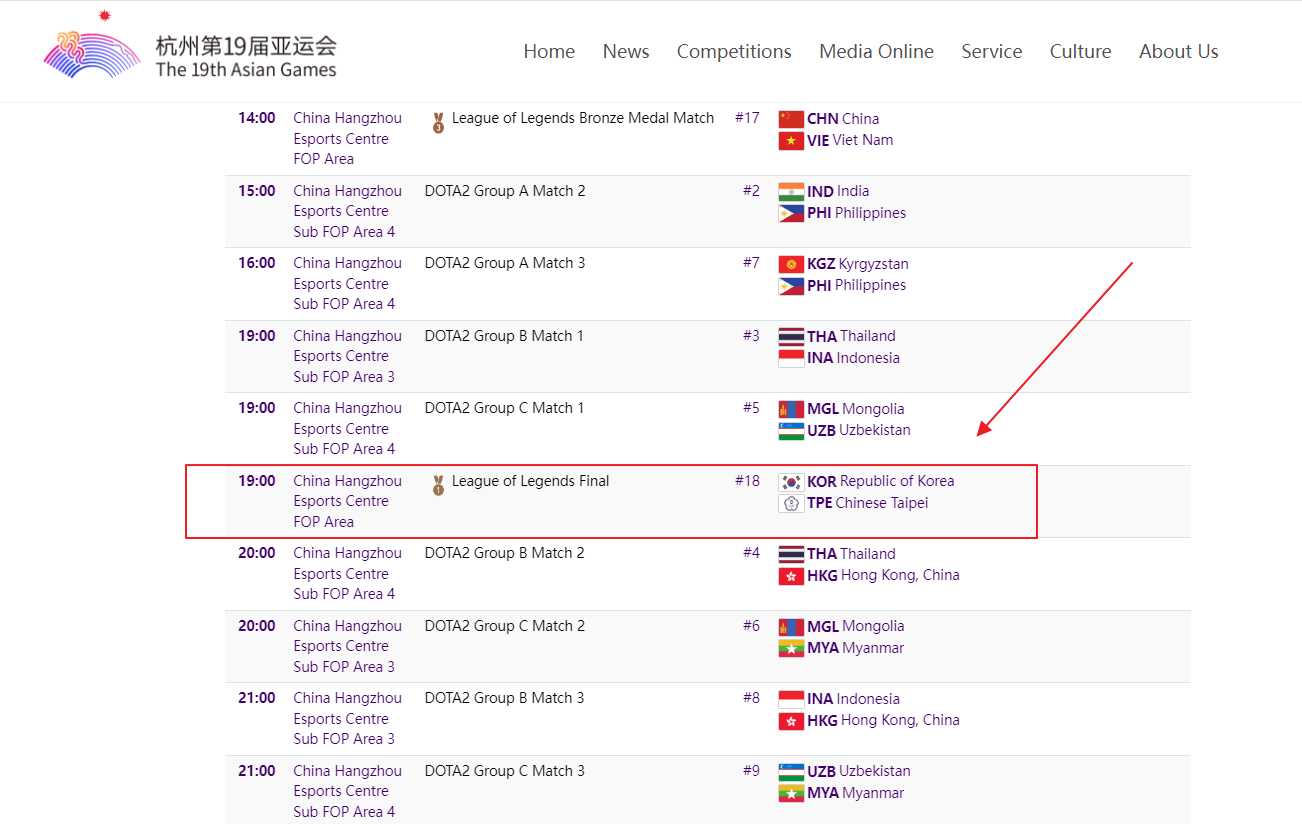Screen dimensions: 1302x824
Task: Click the Kyrgyzstan flag icon
Action: point(791,264)
